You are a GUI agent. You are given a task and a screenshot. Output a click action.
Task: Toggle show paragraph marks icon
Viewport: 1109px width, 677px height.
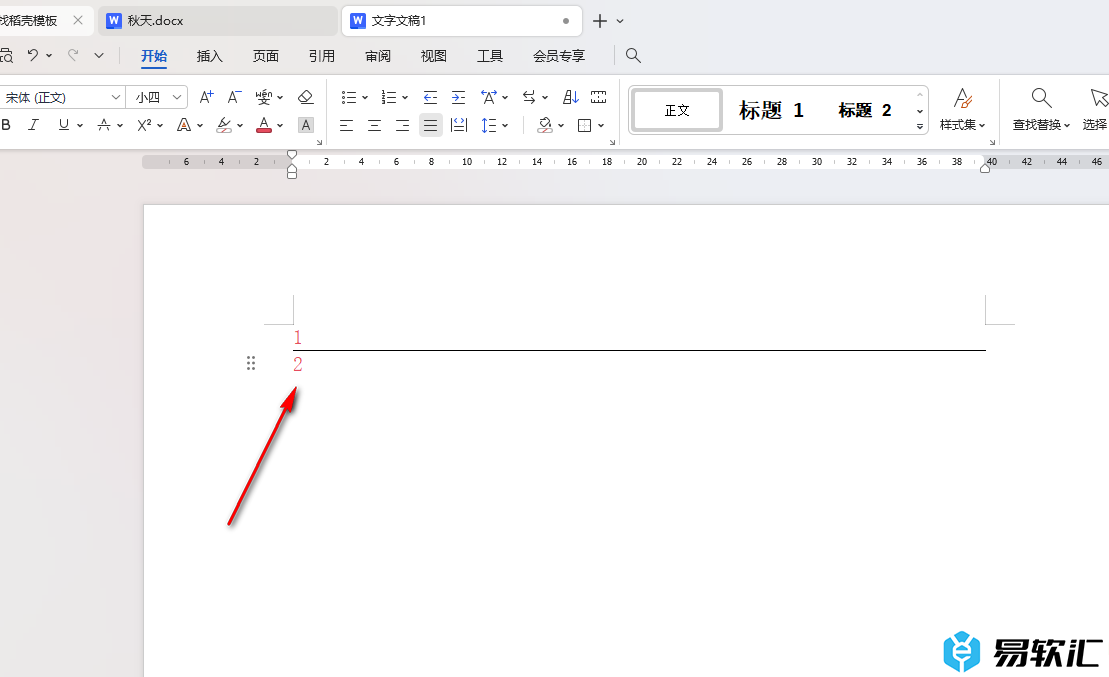(x=598, y=97)
